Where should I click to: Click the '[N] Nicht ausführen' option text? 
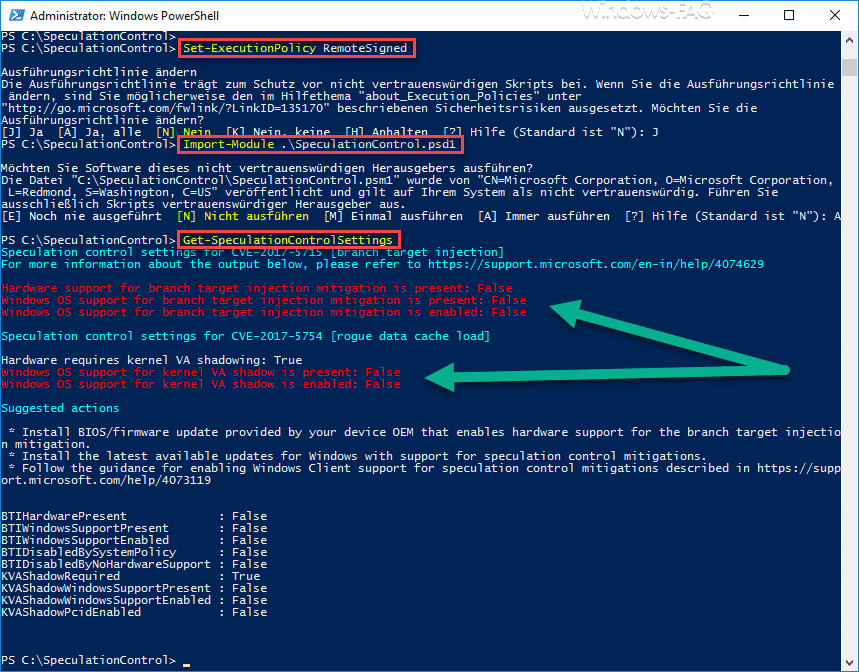(x=243, y=216)
